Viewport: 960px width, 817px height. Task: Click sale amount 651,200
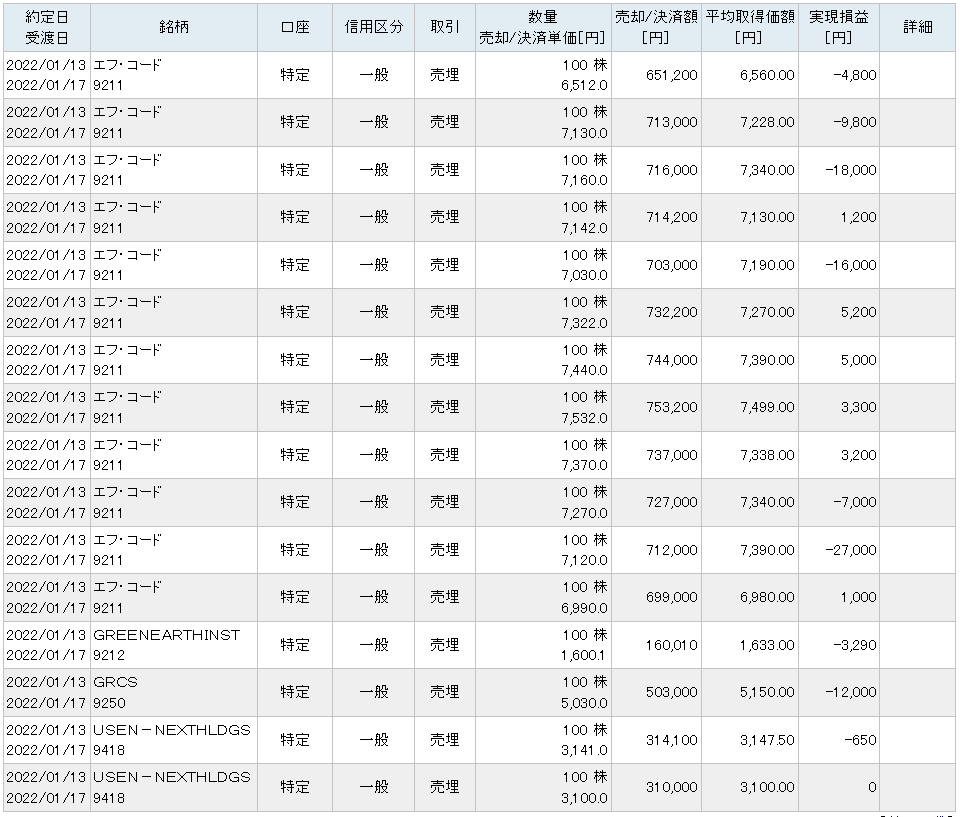point(672,75)
